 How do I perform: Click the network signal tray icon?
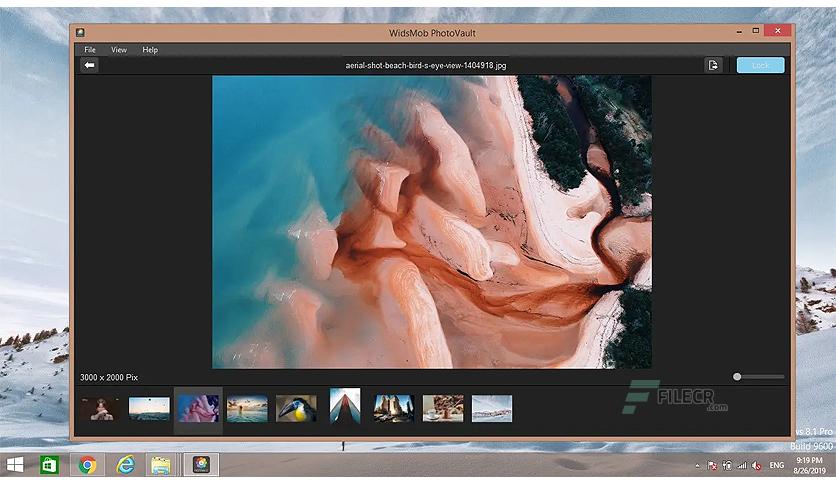[x=742, y=466]
